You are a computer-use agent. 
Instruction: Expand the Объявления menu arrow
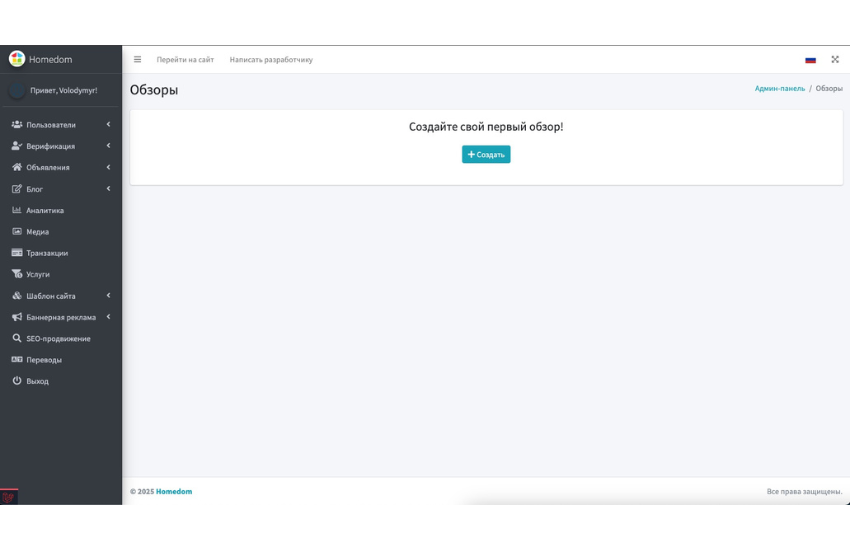coord(108,167)
